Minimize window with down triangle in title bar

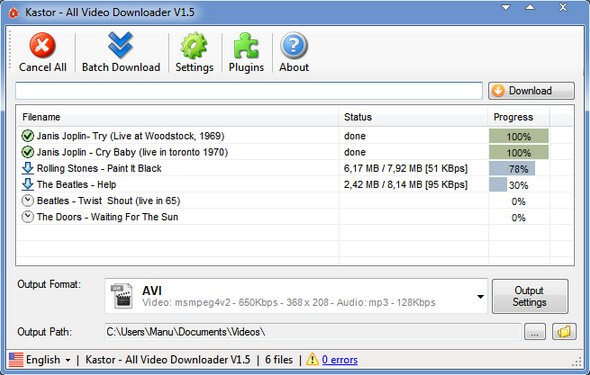(506, 7)
